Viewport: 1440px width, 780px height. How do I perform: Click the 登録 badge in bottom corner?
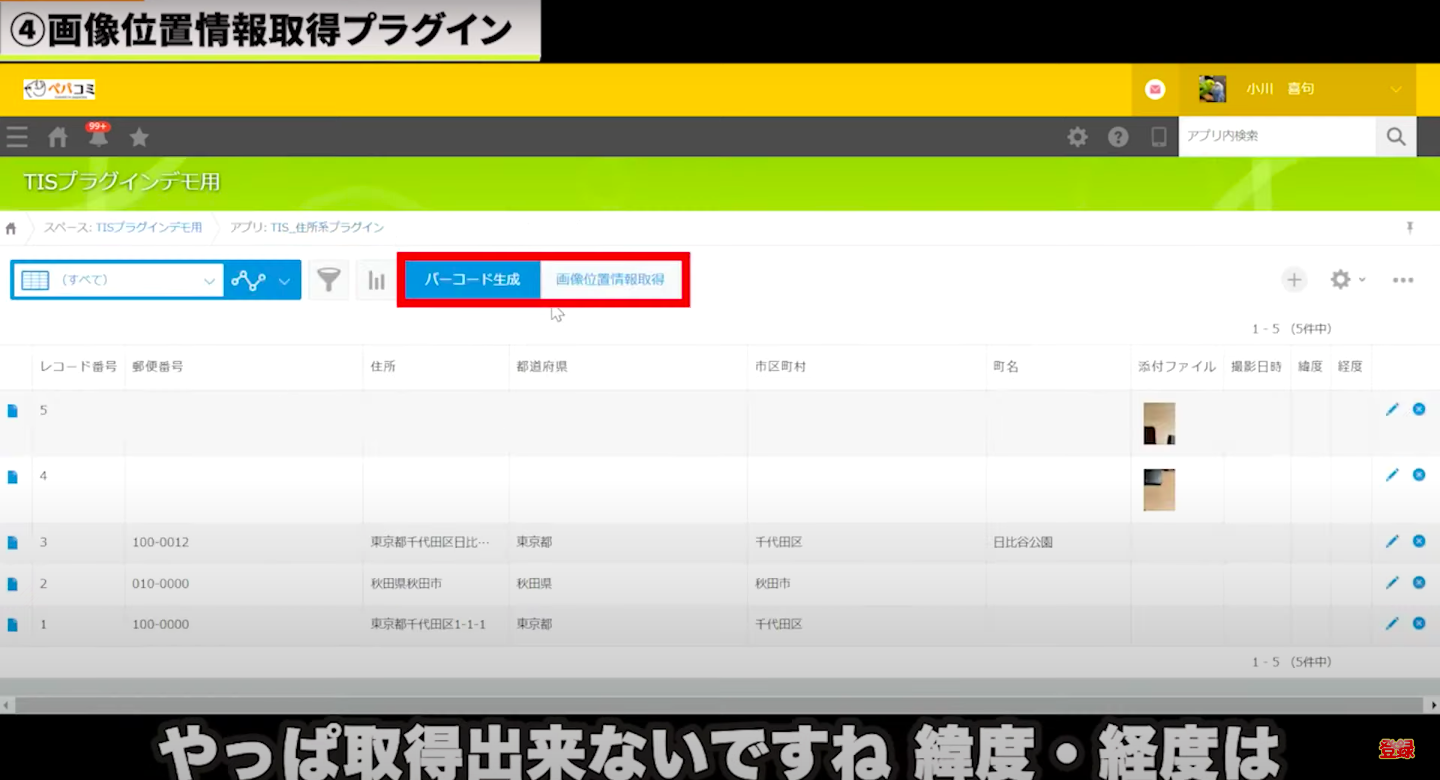coord(1396,748)
